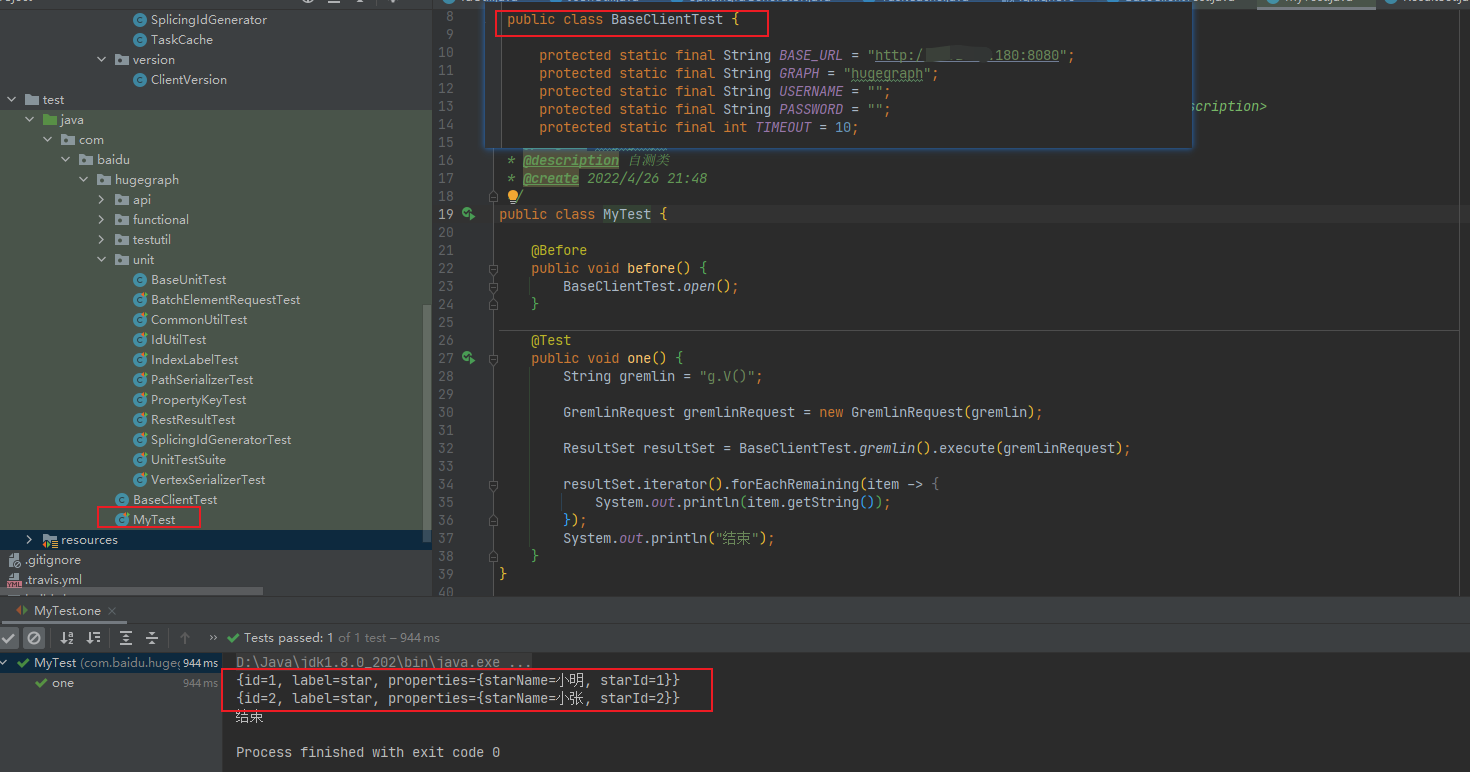Open the yellow light bulb intention actions

click(512, 197)
